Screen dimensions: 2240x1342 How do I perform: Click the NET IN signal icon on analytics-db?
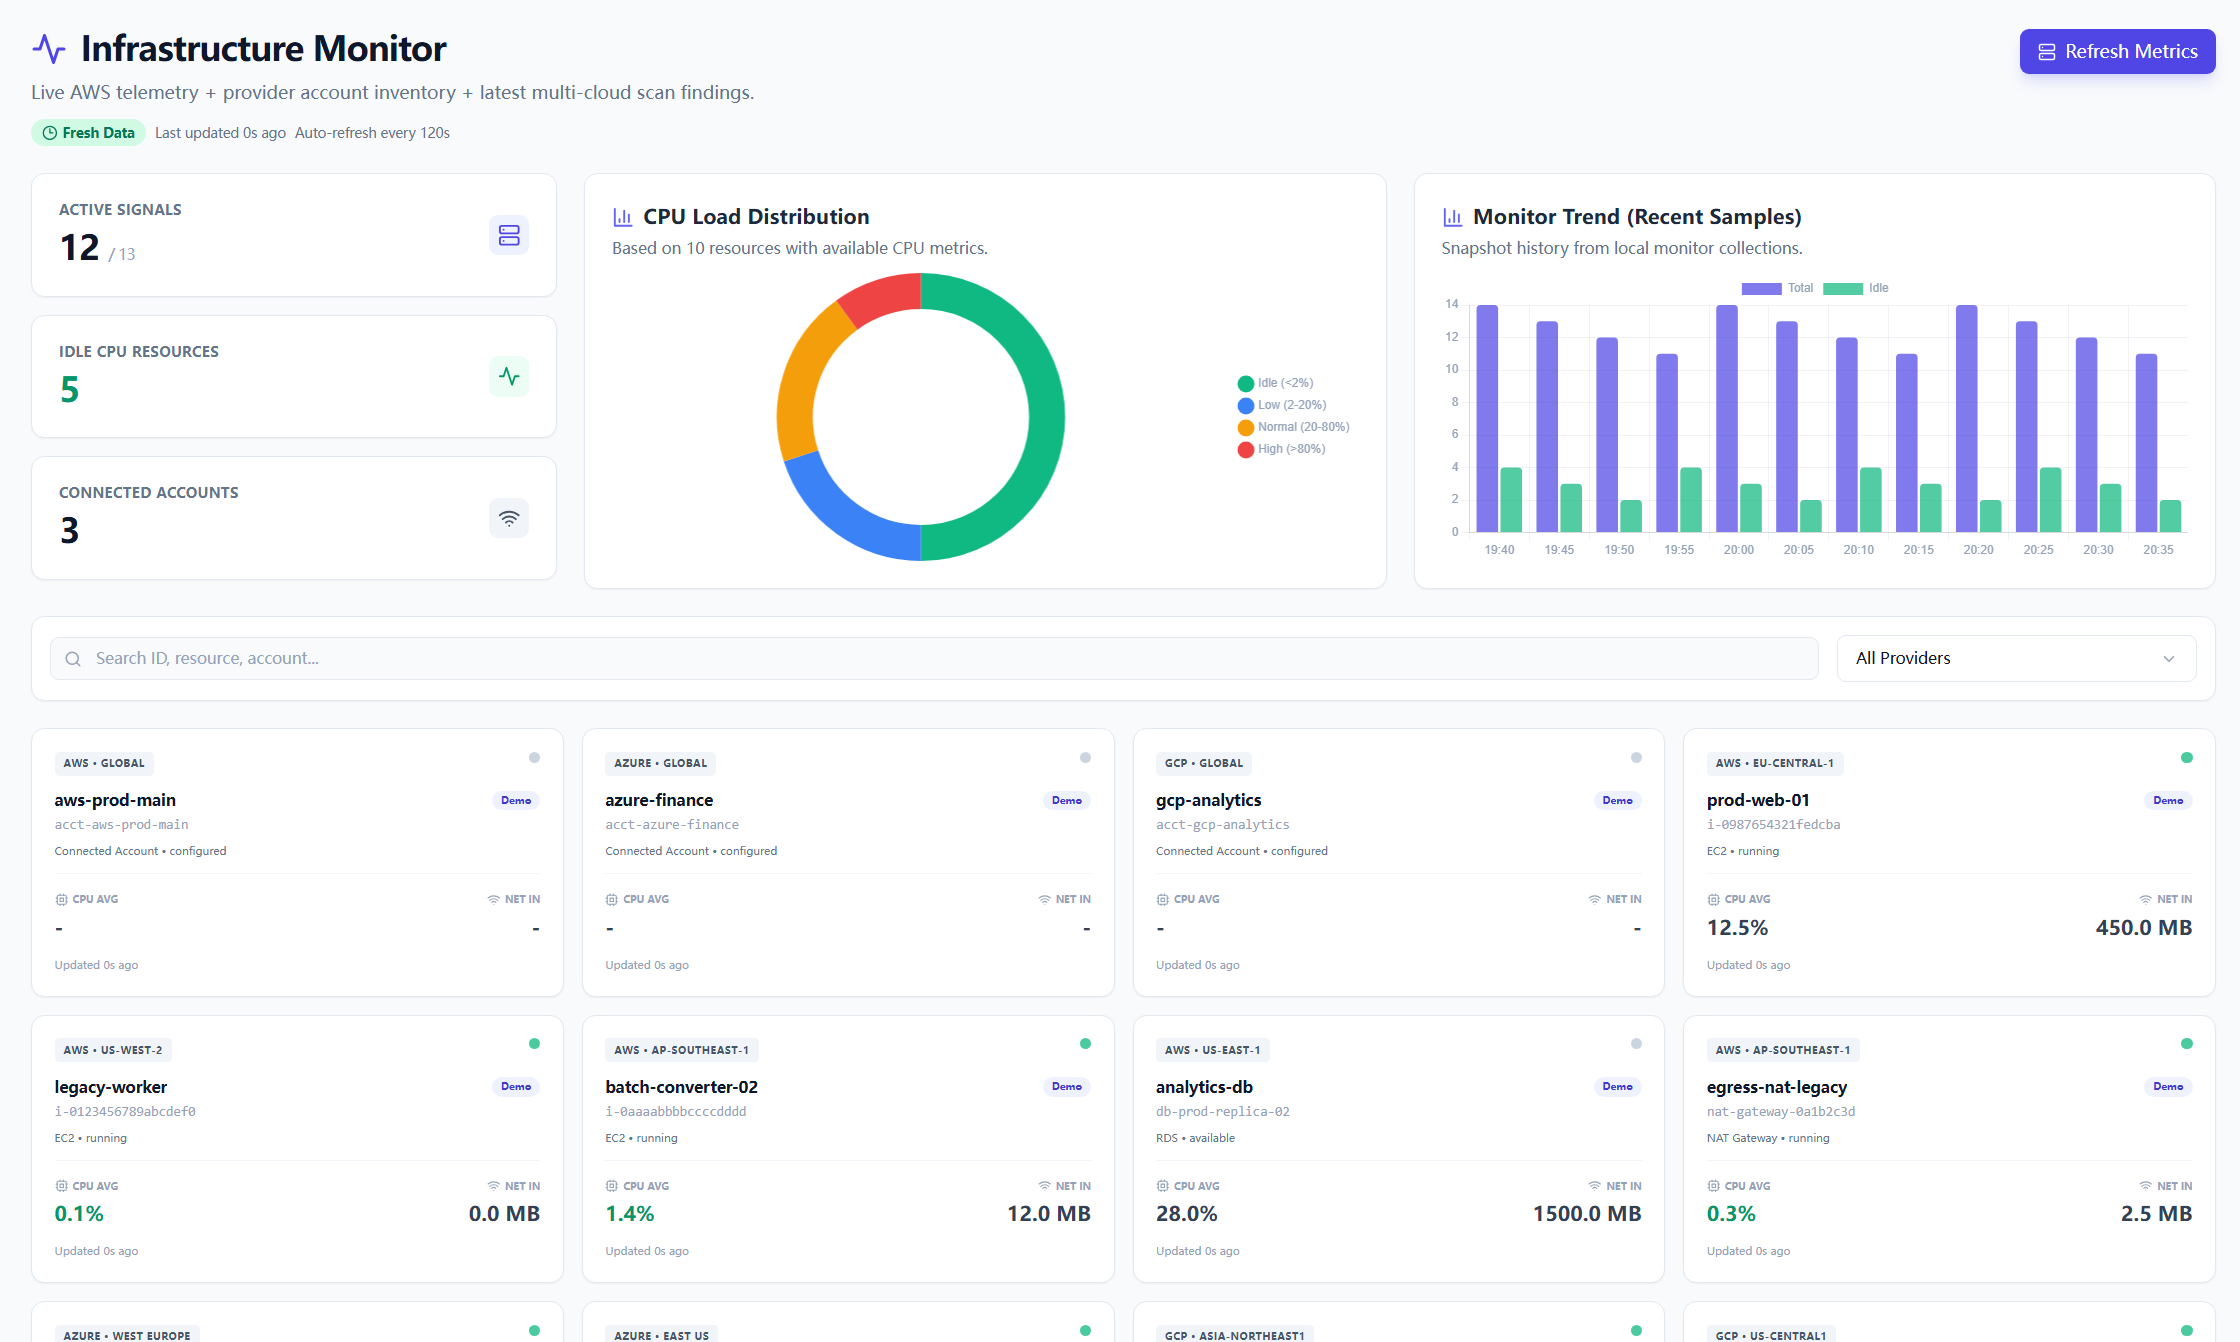pos(1595,1185)
